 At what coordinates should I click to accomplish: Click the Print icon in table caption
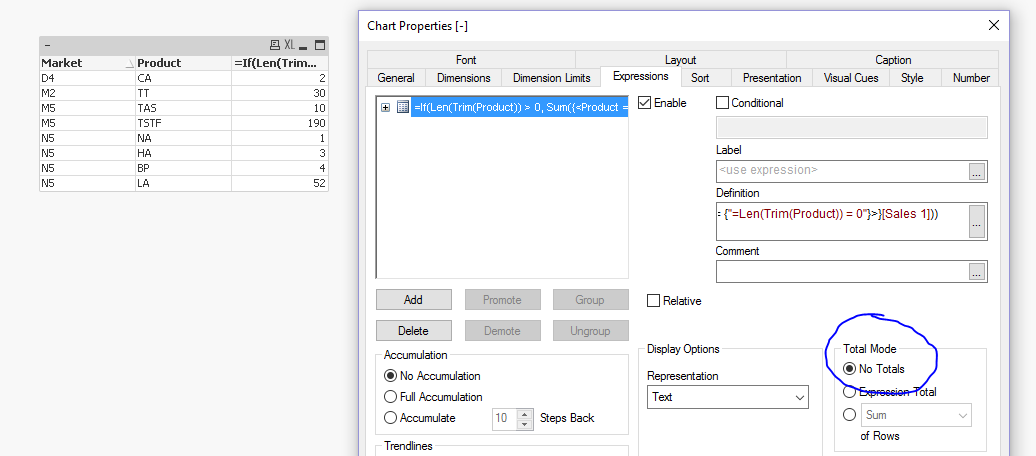pyautogui.click(x=275, y=45)
